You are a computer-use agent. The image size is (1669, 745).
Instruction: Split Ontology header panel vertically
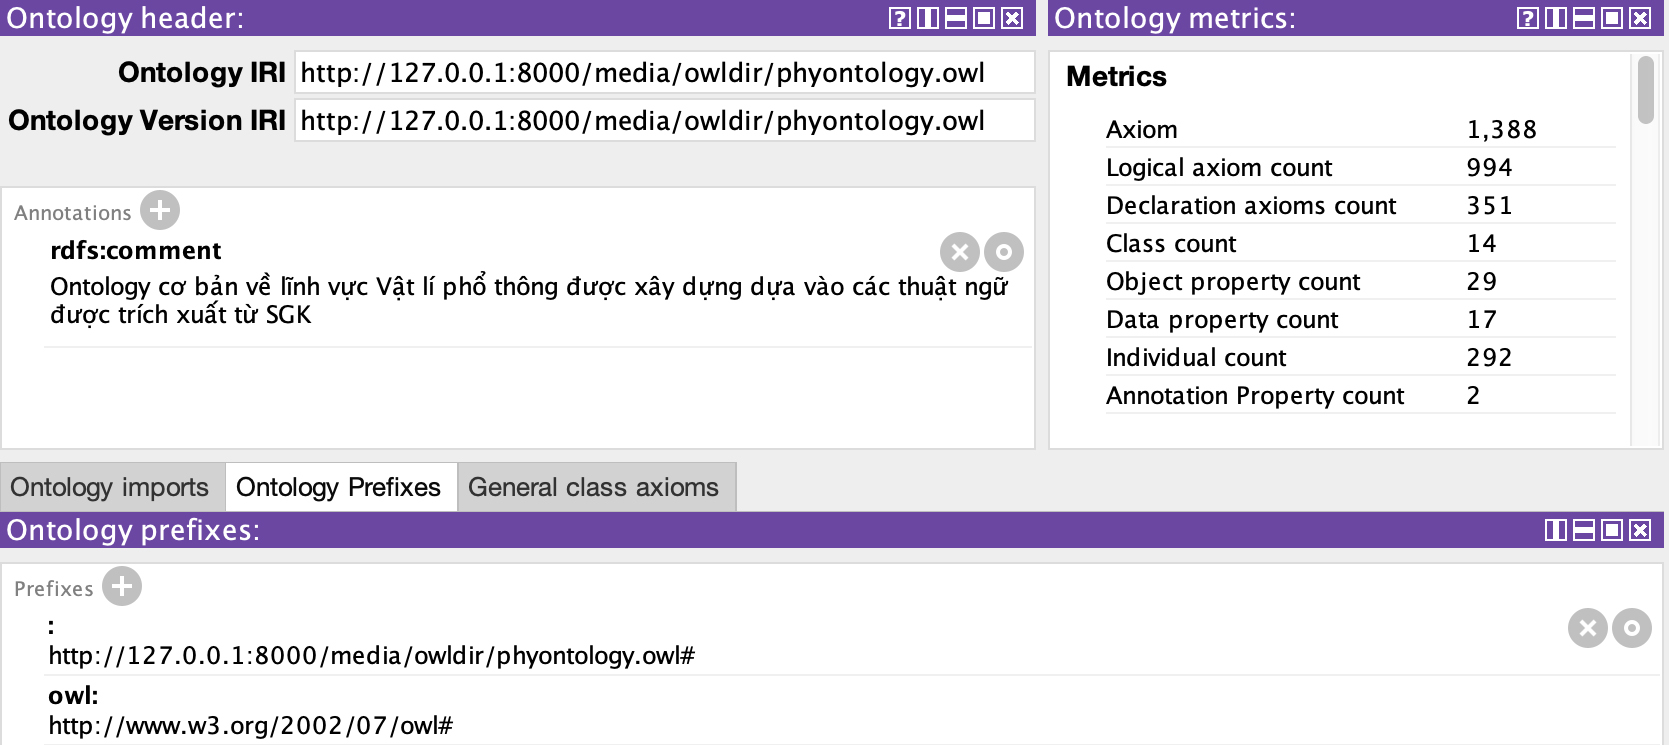[928, 18]
